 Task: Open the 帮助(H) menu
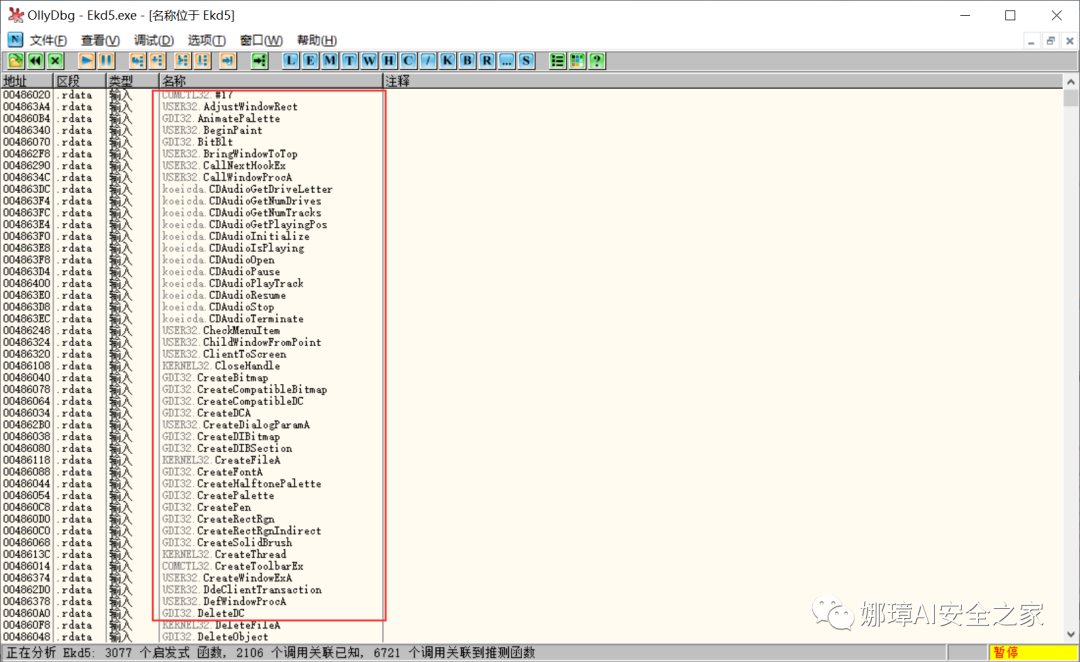tap(317, 41)
